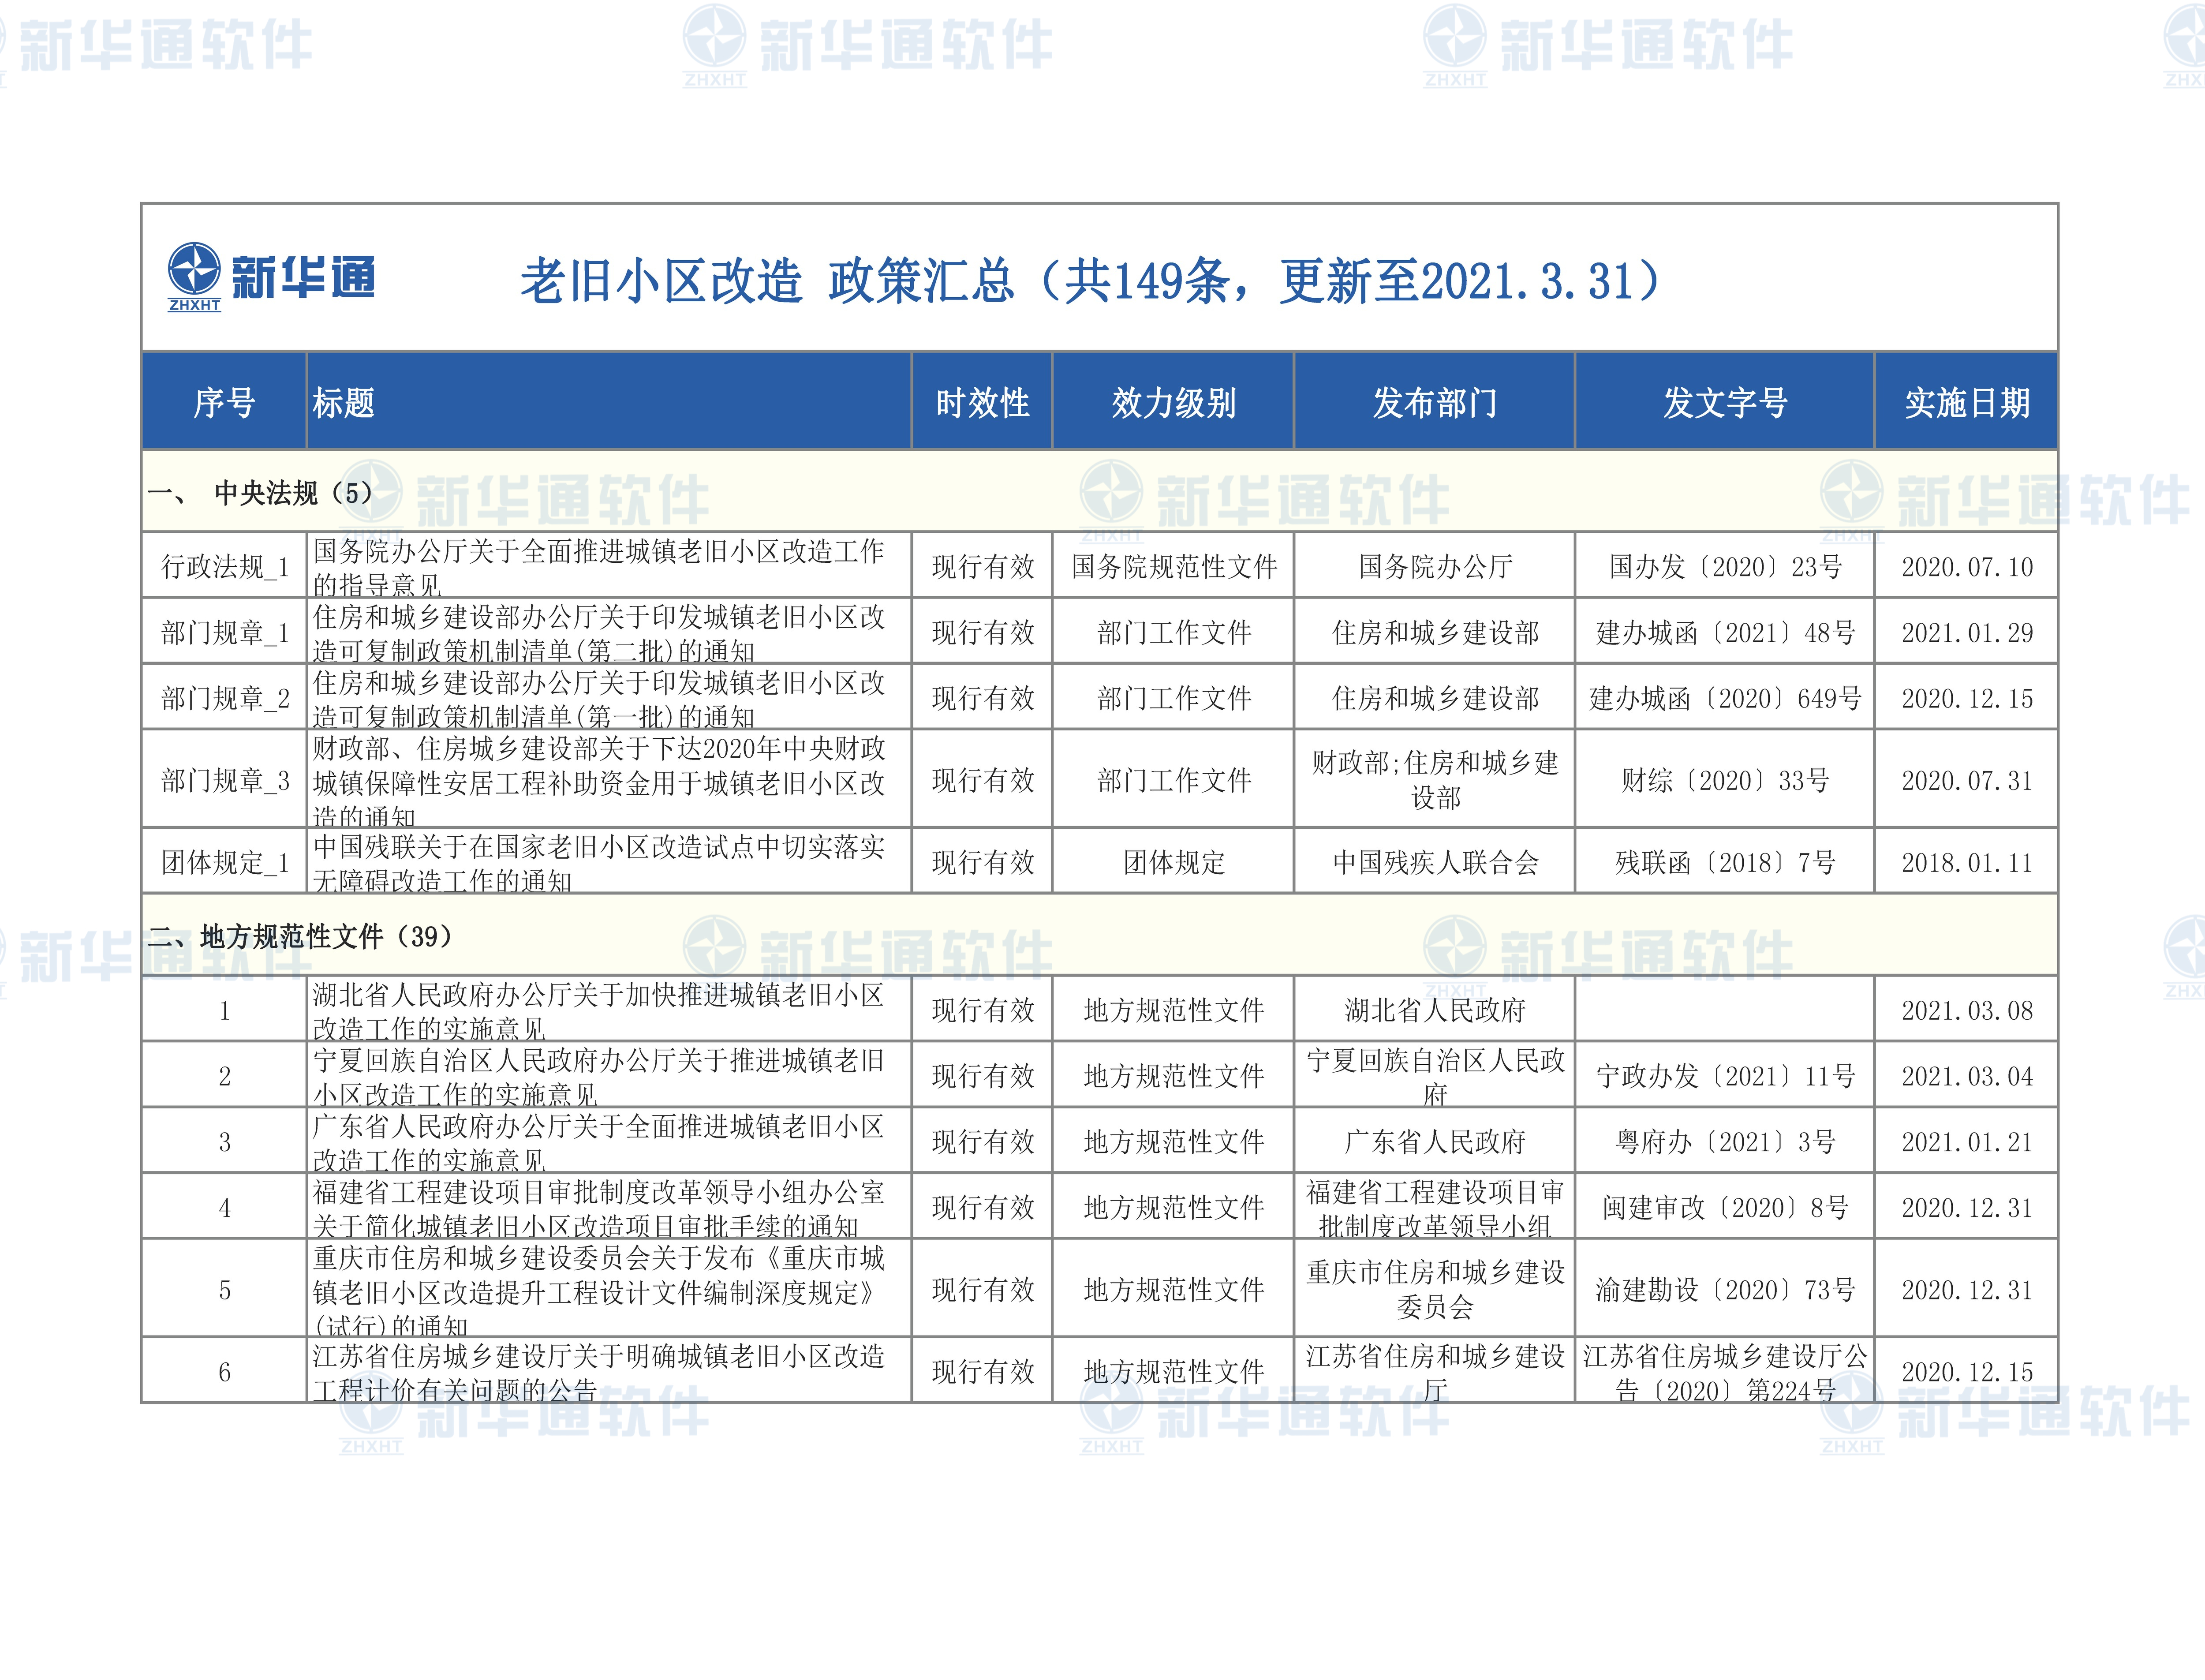Viewport: 2205px width, 1680px height.
Task: Select the 实施日期 column header
Action: pyautogui.click(x=1966, y=402)
